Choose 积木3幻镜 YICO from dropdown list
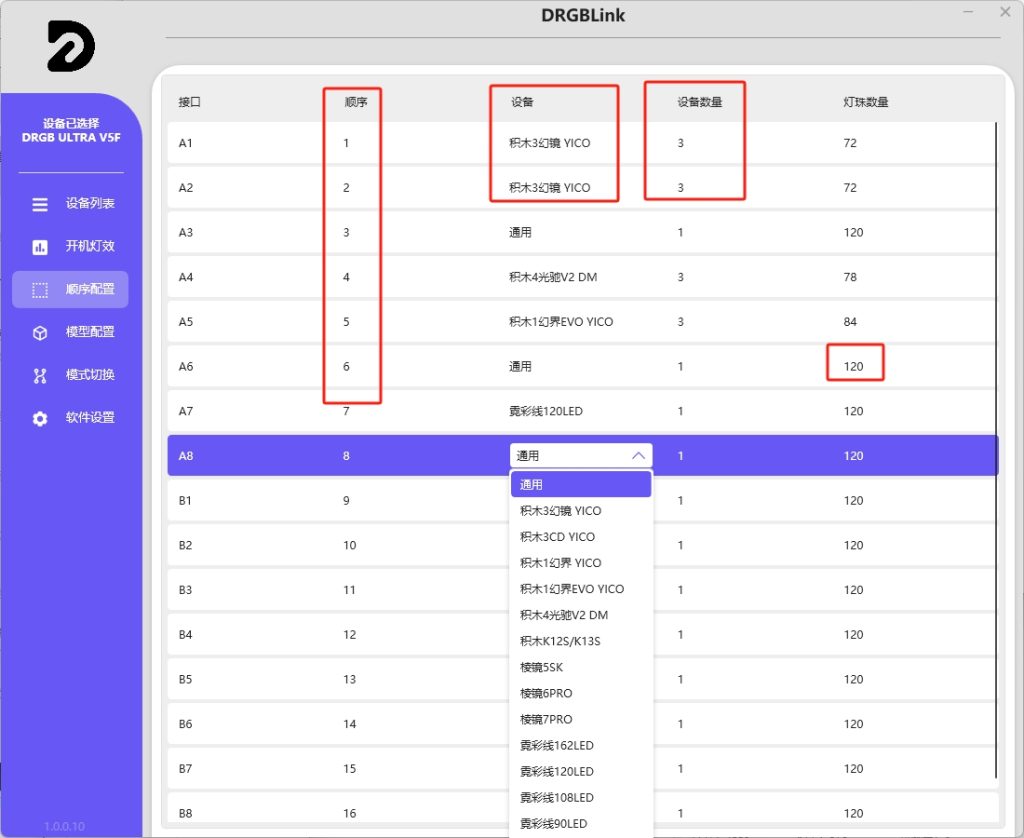 (x=581, y=511)
